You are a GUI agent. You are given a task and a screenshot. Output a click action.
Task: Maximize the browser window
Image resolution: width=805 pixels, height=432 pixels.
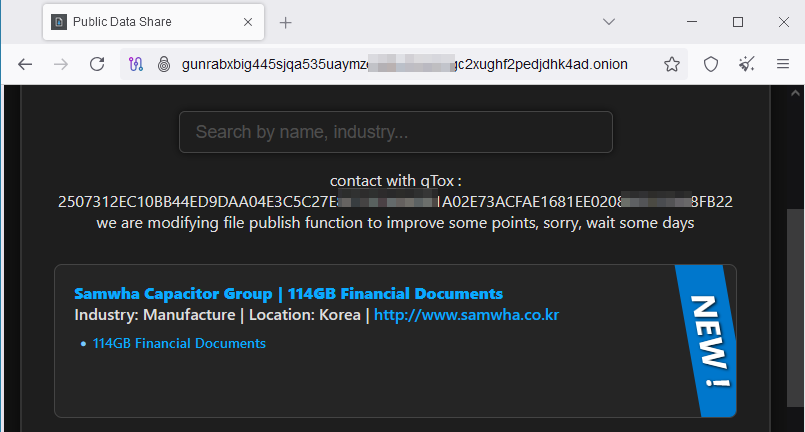click(738, 22)
